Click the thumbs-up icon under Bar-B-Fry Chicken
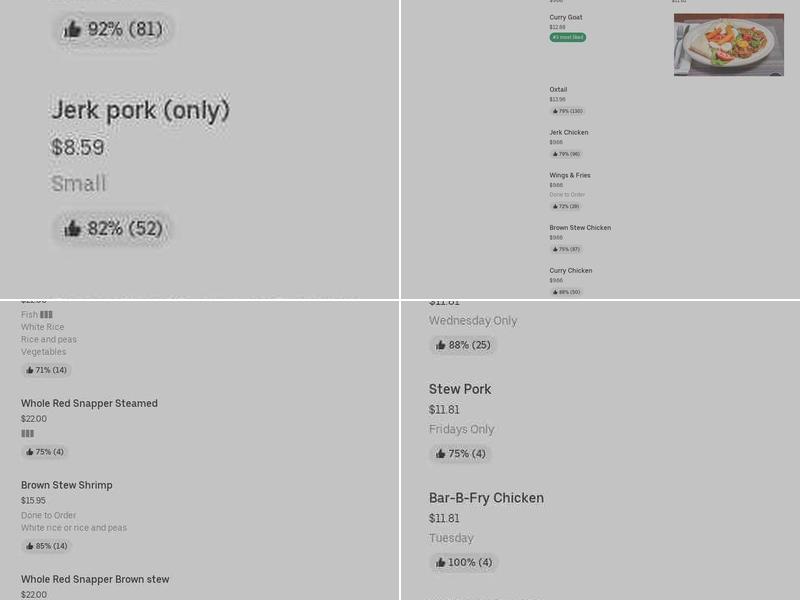The width and height of the screenshot is (800, 600). point(441,563)
